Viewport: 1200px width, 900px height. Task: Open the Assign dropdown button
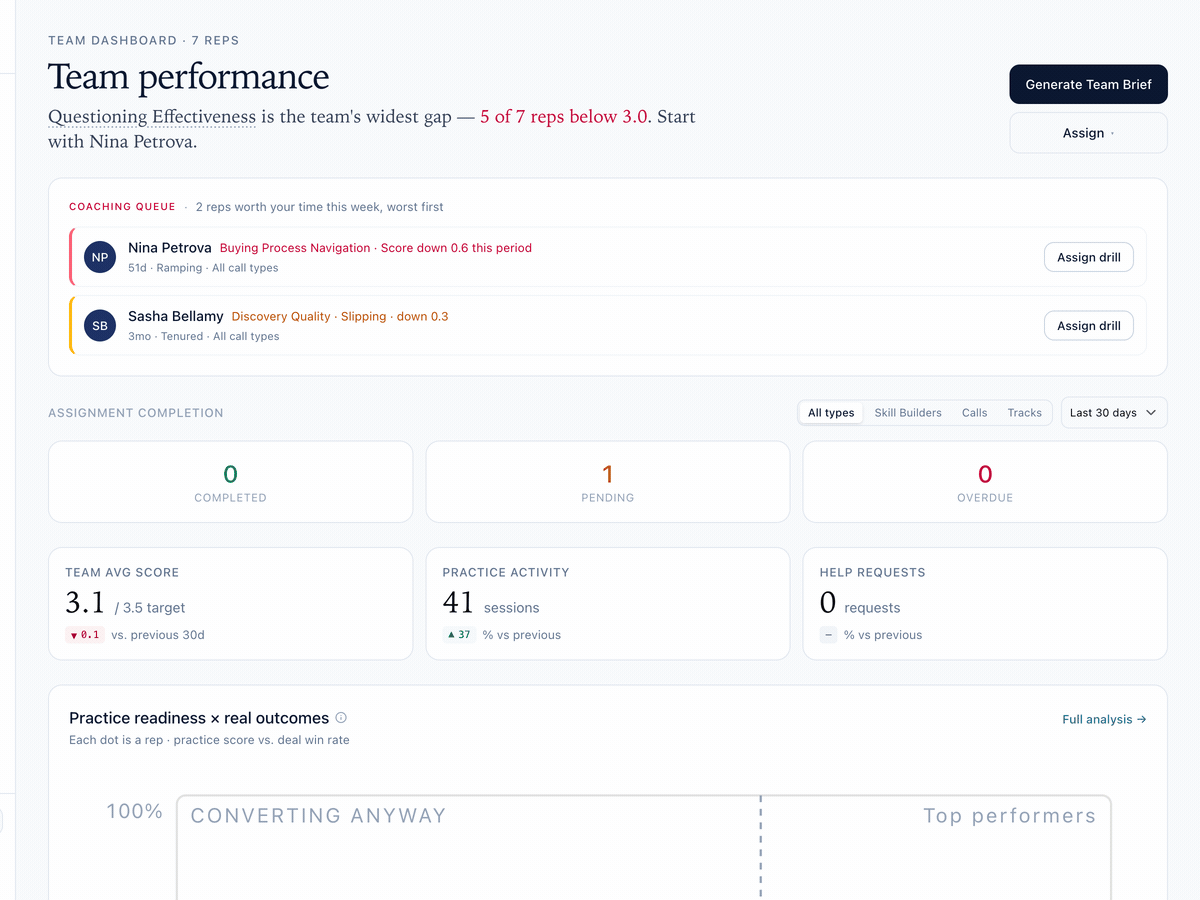(1088, 133)
